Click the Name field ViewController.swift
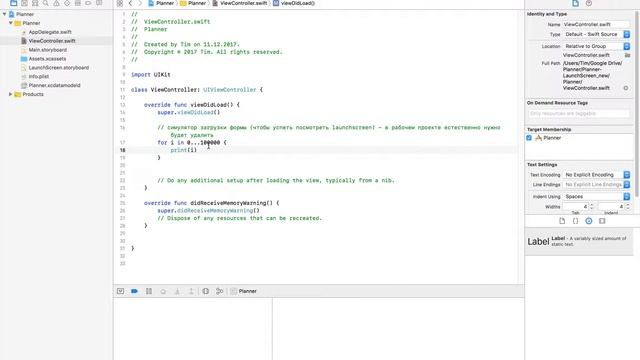Screen dimensions: 640x360 [596, 24]
